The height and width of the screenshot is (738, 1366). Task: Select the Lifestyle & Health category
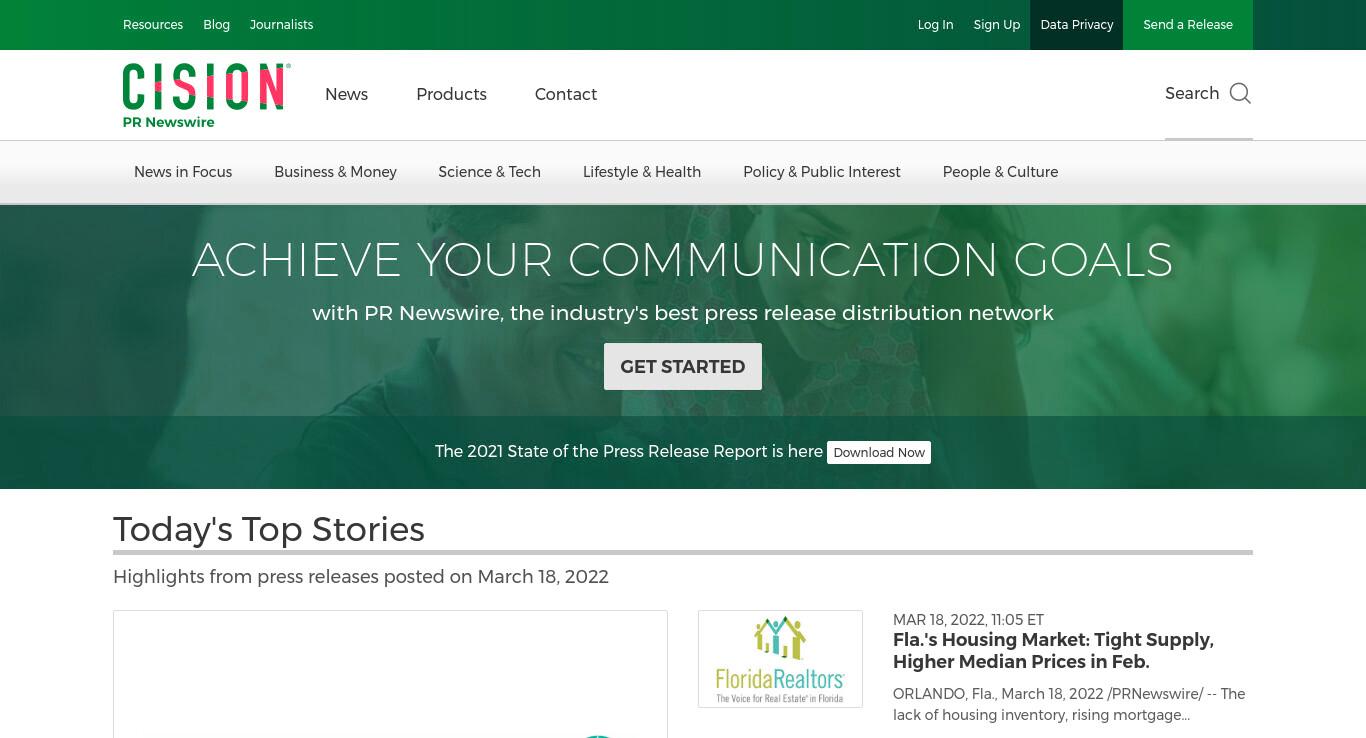[x=642, y=172]
